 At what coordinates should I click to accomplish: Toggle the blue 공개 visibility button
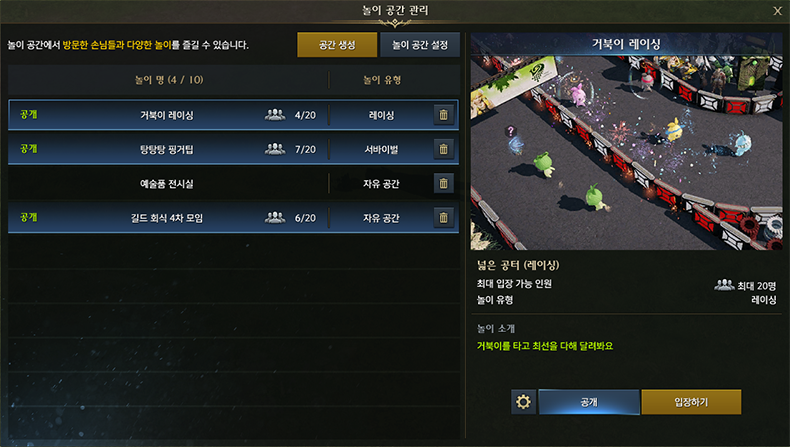(x=589, y=402)
